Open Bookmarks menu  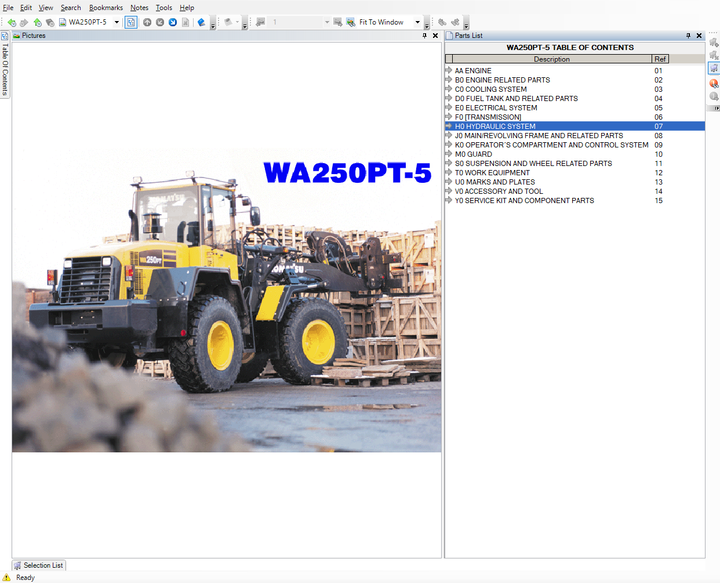106,8
